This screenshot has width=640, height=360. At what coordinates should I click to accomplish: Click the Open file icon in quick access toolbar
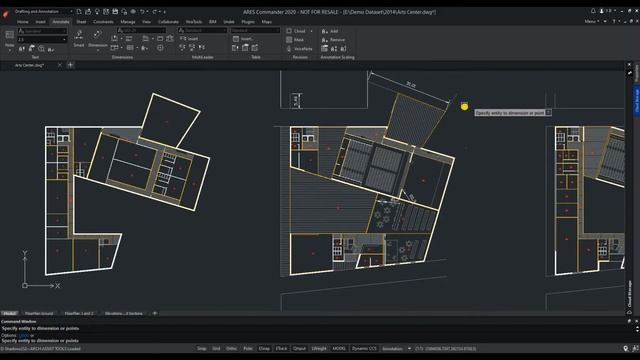[88, 12]
